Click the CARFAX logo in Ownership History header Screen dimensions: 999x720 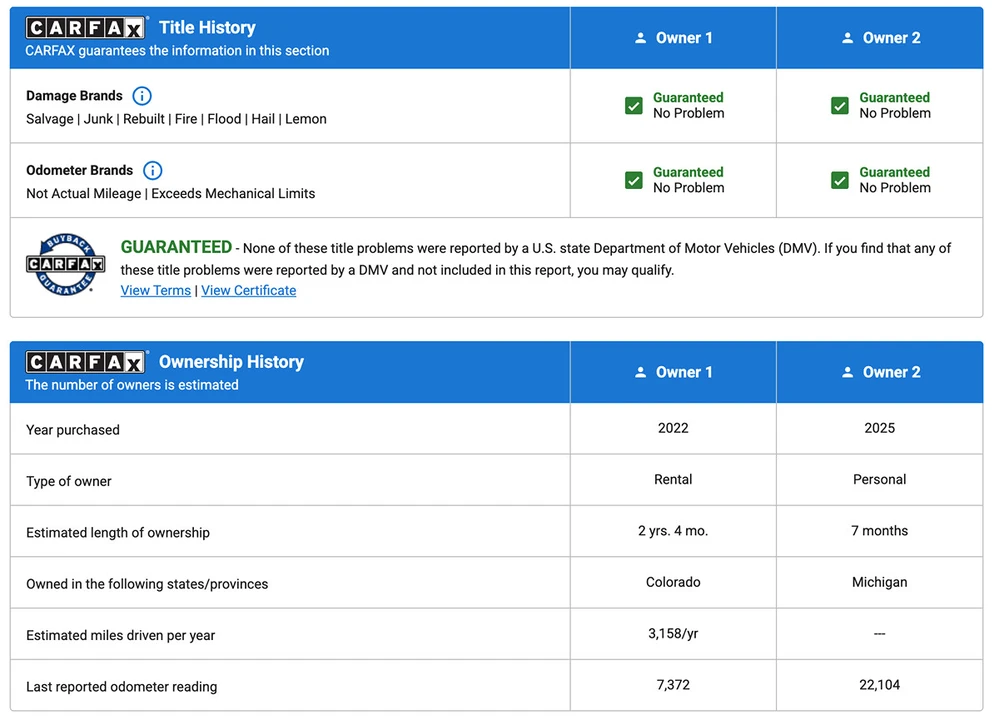85,362
